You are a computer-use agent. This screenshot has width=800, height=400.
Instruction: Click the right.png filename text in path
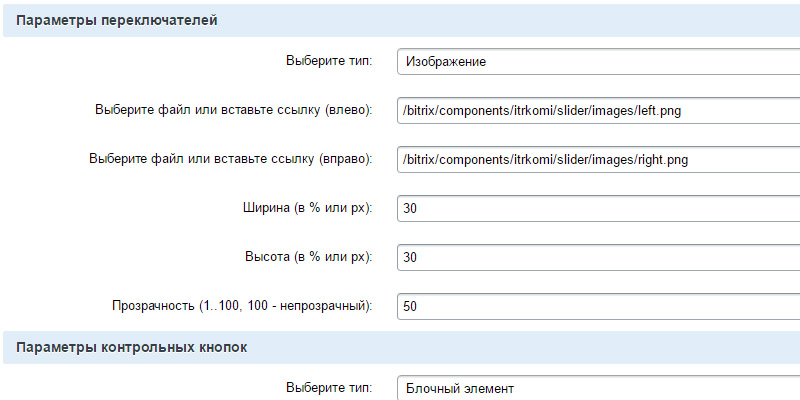[661, 160]
